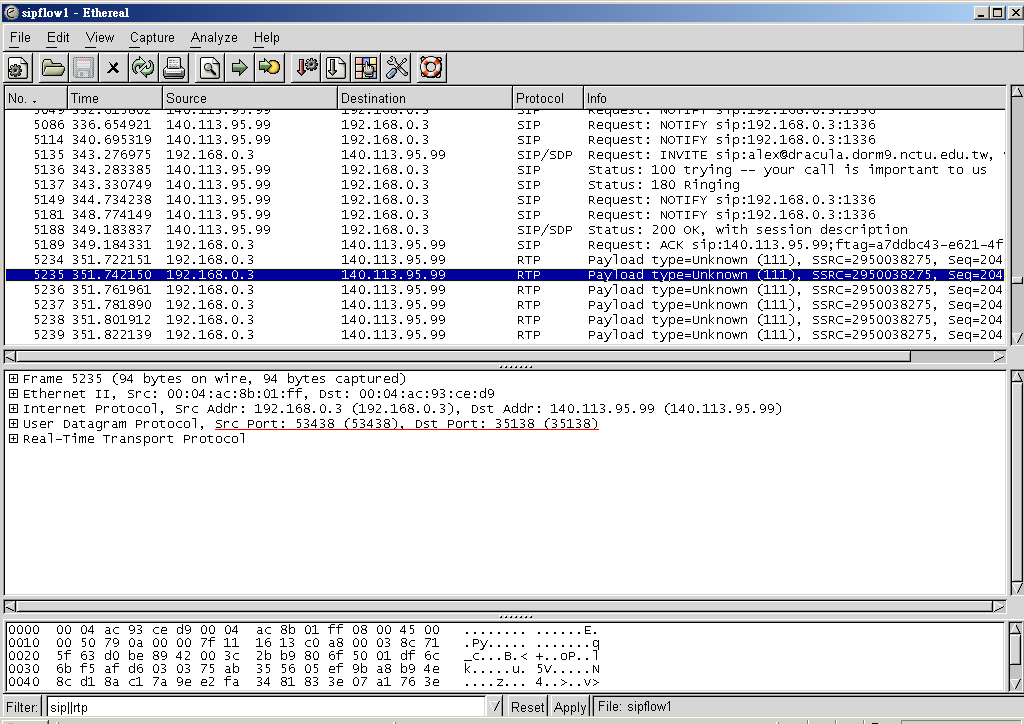Open the Analyze menu
1024x724 pixels.
tap(214, 38)
